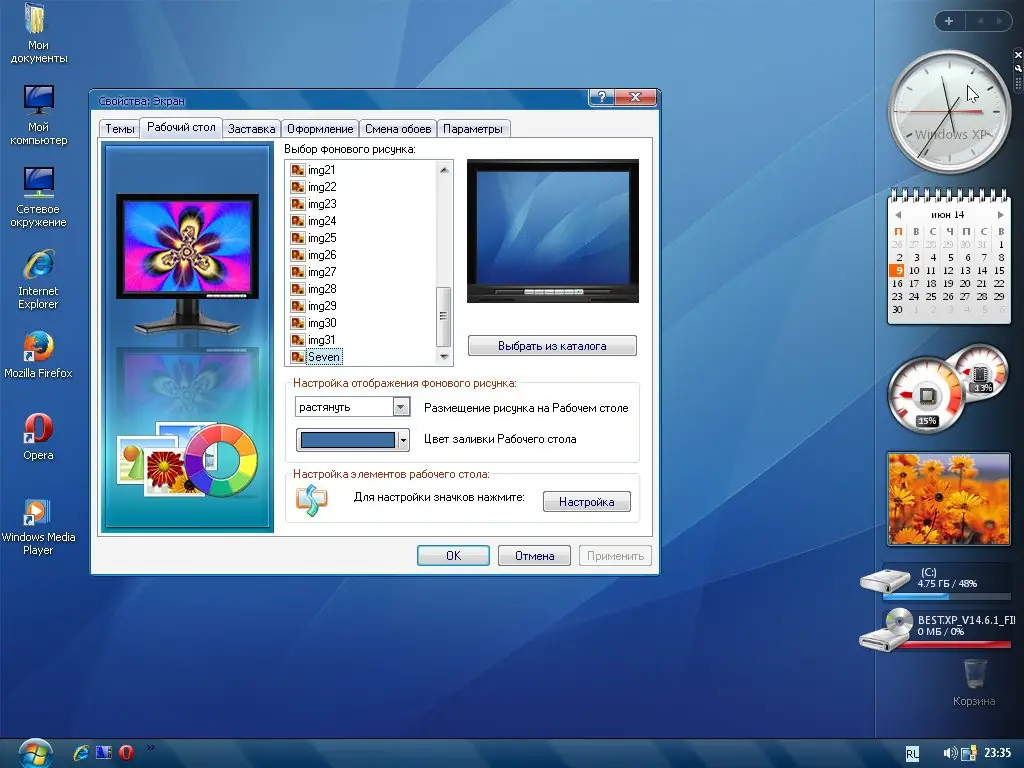This screenshot has height=768, width=1024.
Task: Click the wallpaper list scroll down arrow
Action: tap(444, 357)
